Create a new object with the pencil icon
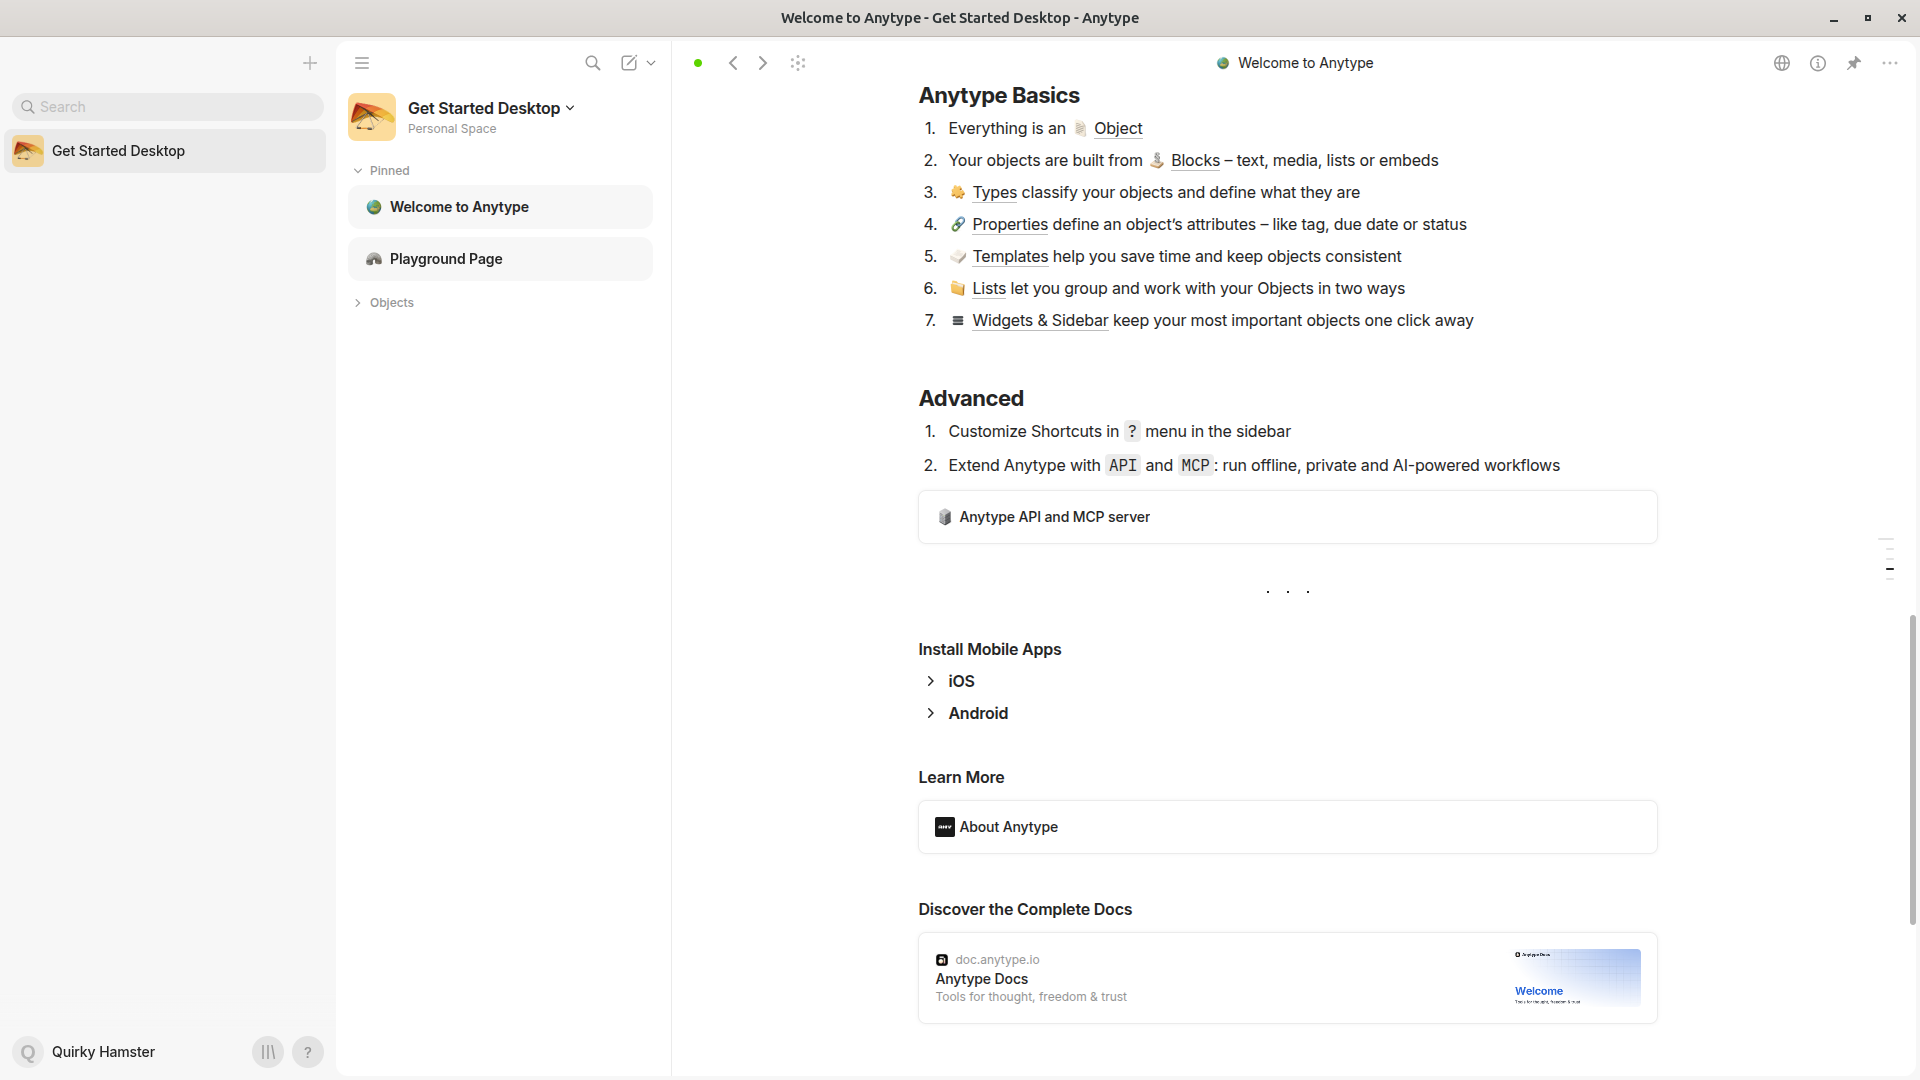Image resolution: width=1920 pixels, height=1080 pixels. point(629,63)
